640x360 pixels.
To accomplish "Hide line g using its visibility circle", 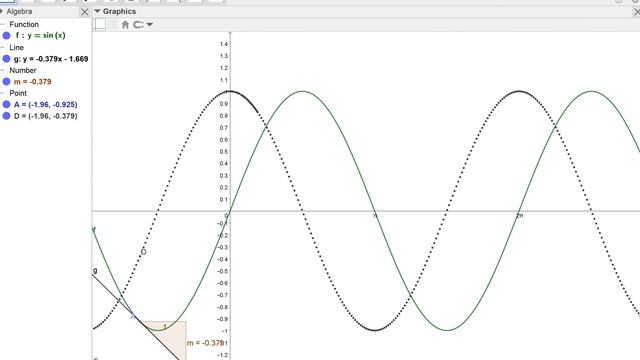I will pyautogui.click(x=6, y=59).
